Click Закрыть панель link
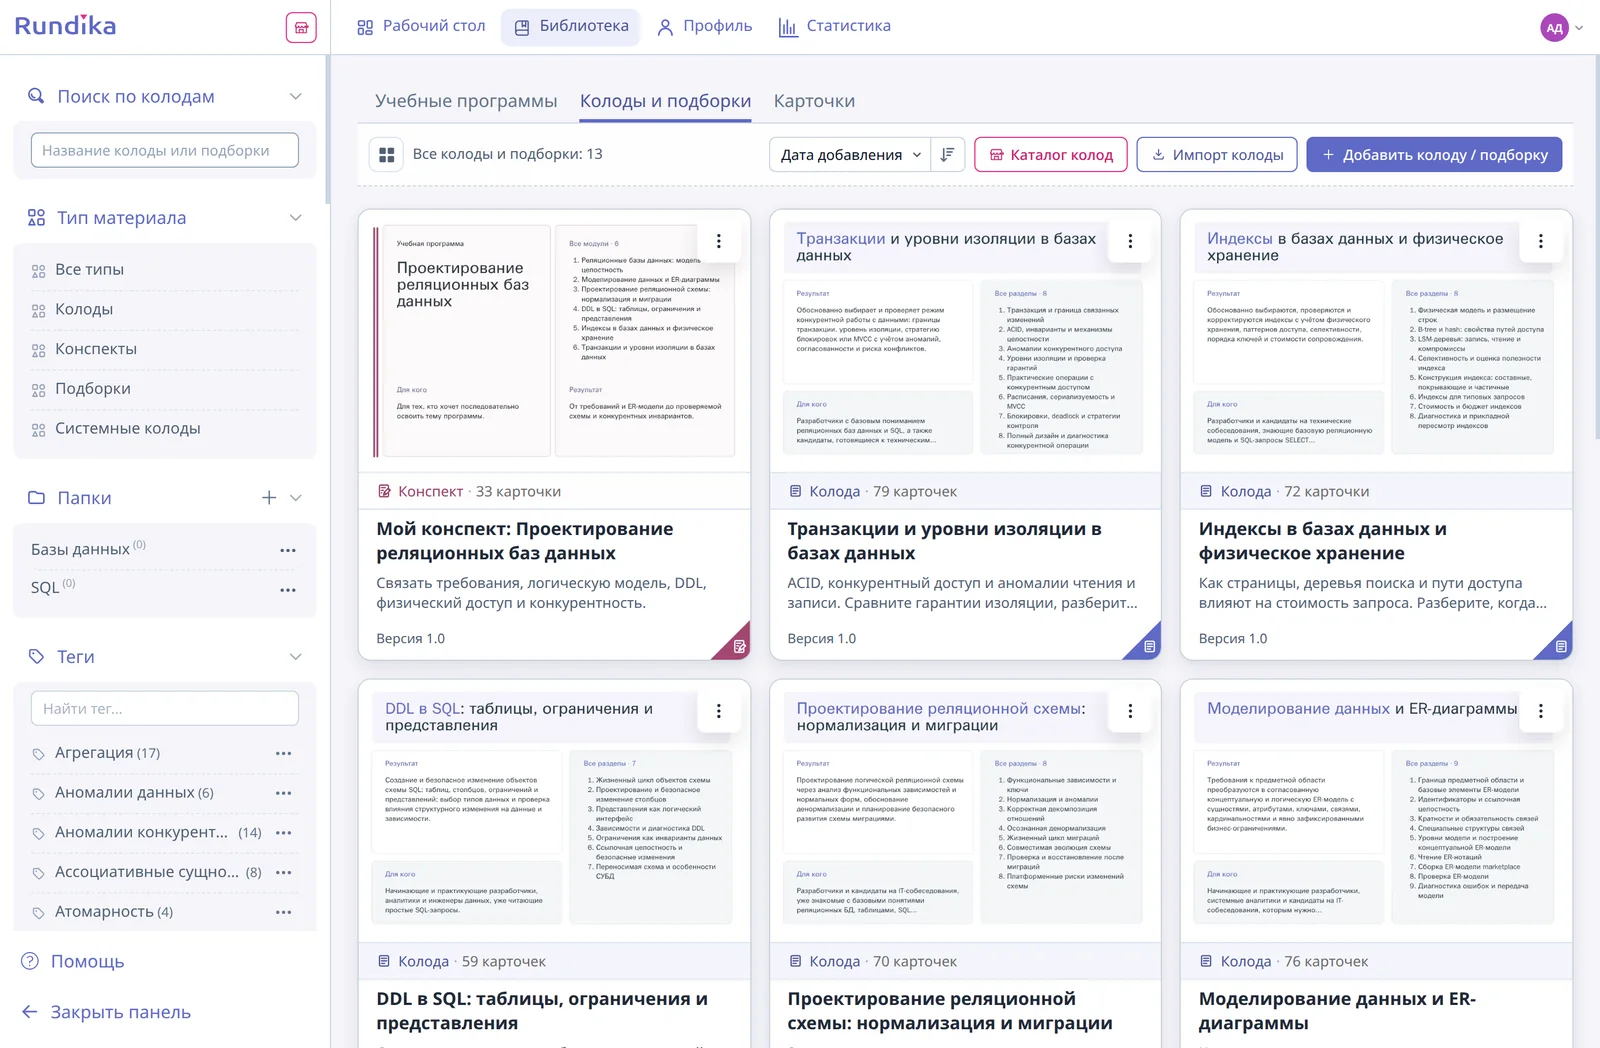The height and width of the screenshot is (1048, 1600). [106, 1012]
